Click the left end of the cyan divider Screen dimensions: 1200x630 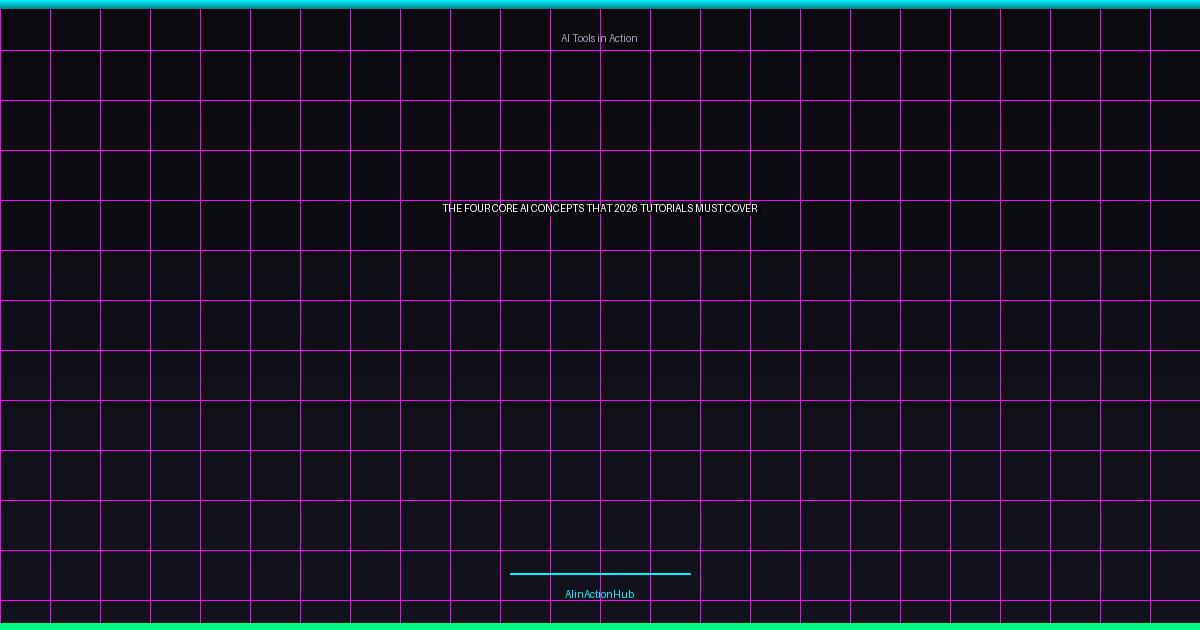(x=513, y=574)
